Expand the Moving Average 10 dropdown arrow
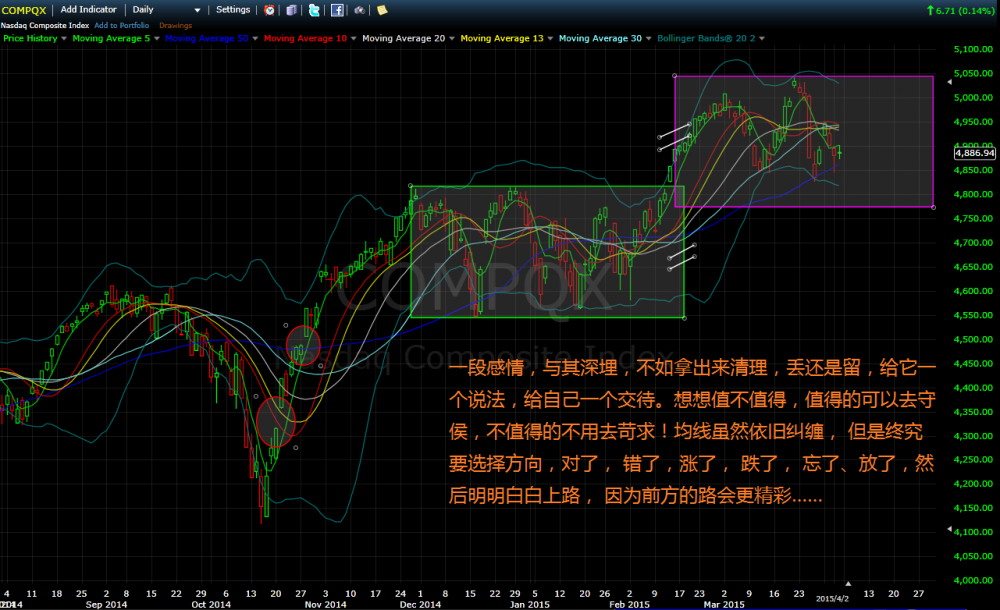The height and width of the screenshot is (610, 1000). coord(353,39)
